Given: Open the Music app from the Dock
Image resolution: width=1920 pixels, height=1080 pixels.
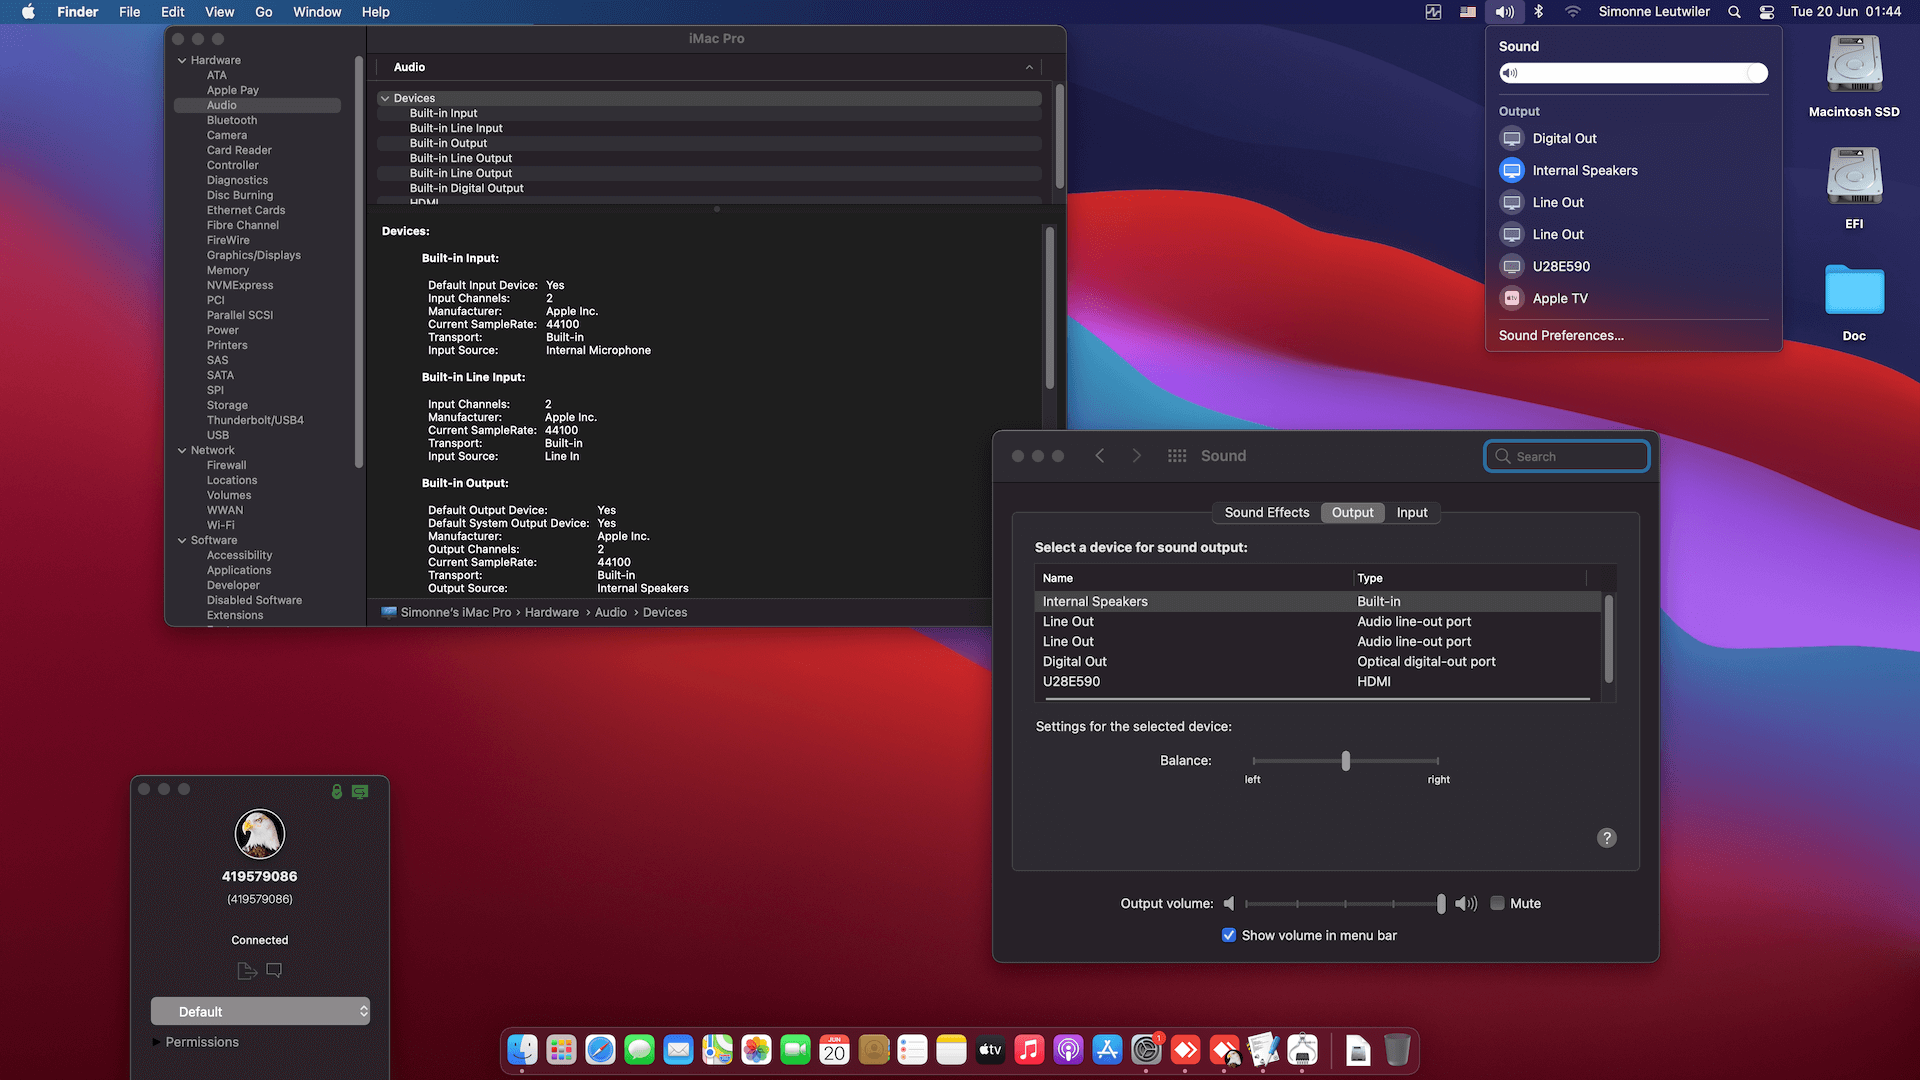Looking at the screenshot, I should tap(1029, 1050).
